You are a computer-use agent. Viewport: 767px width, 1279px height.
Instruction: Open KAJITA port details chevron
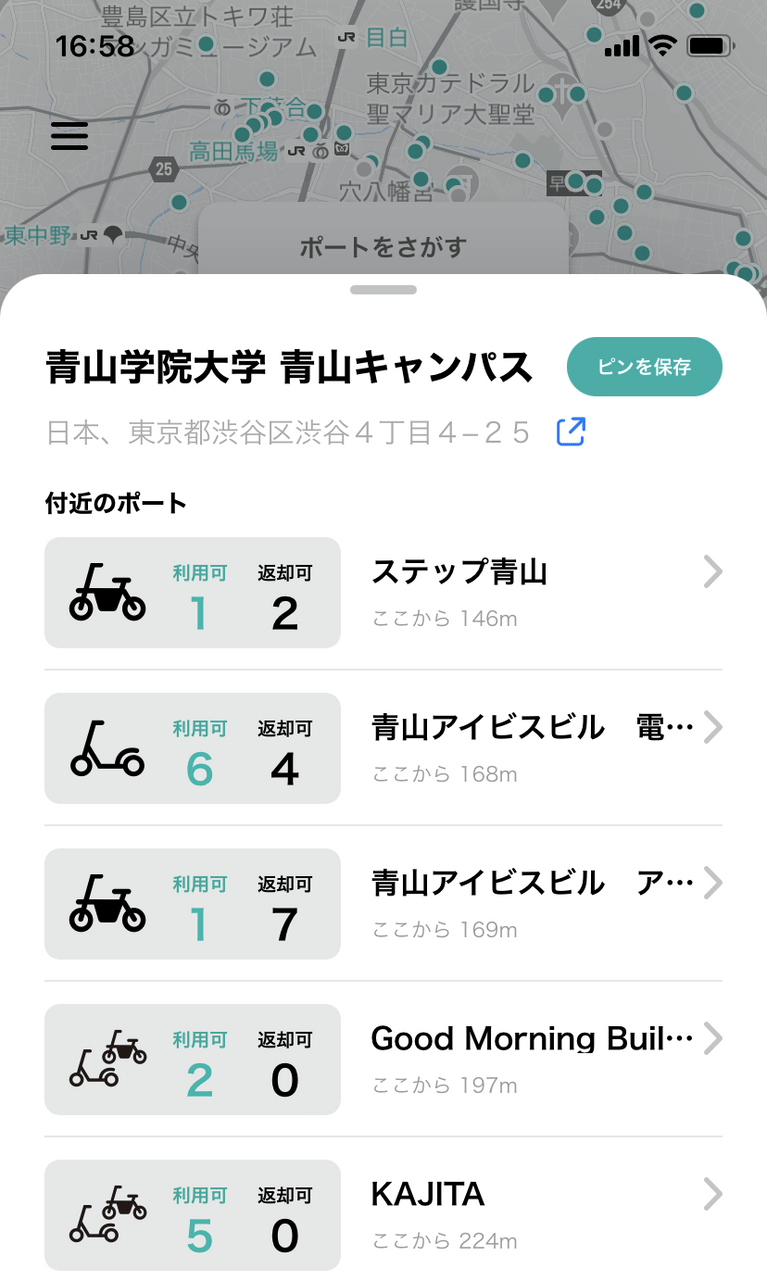click(x=712, y=1195)
